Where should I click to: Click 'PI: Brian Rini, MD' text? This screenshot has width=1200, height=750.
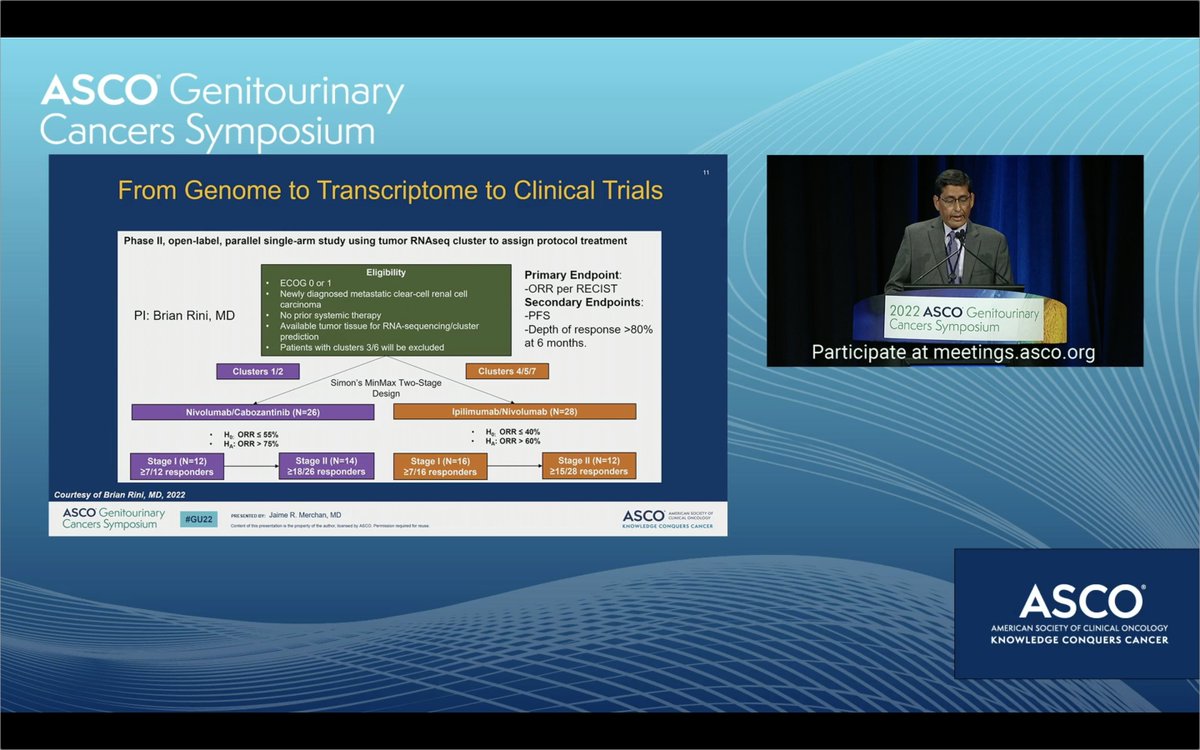184,315
